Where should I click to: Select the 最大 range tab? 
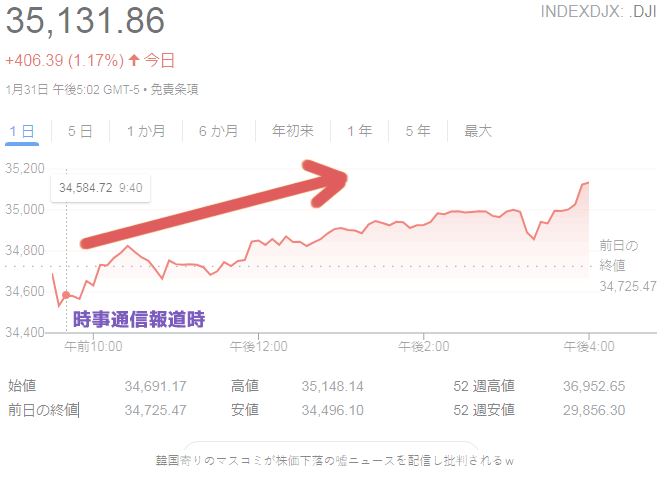click(478, 131)
